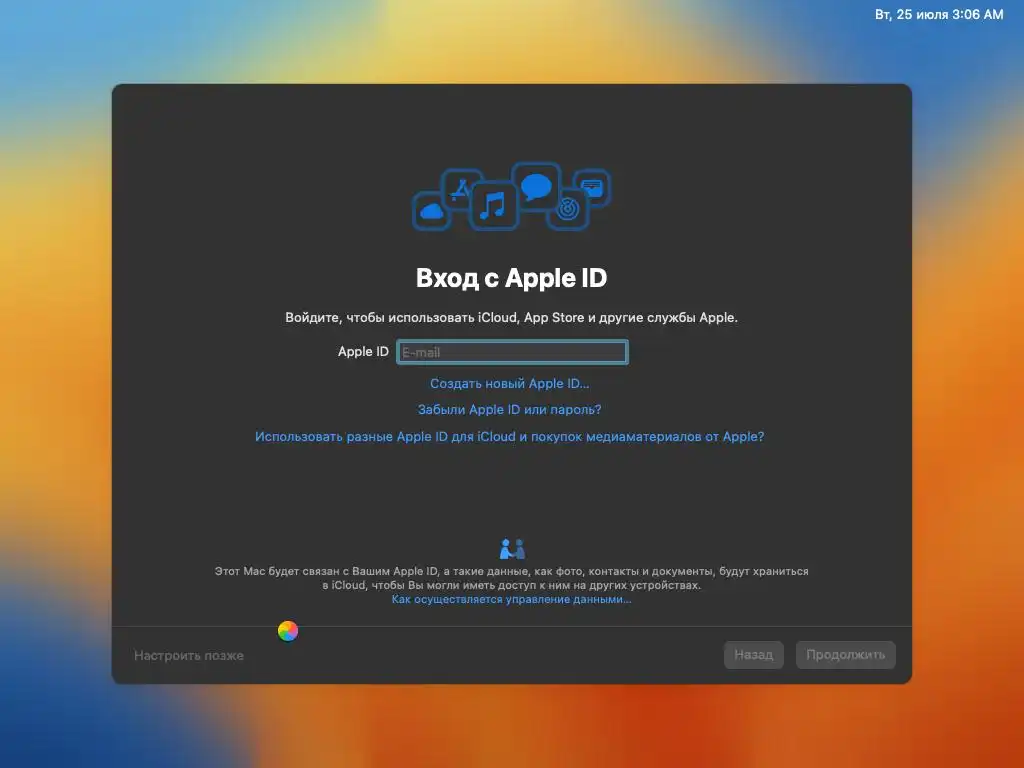Click the Find My radar icon

568,209
